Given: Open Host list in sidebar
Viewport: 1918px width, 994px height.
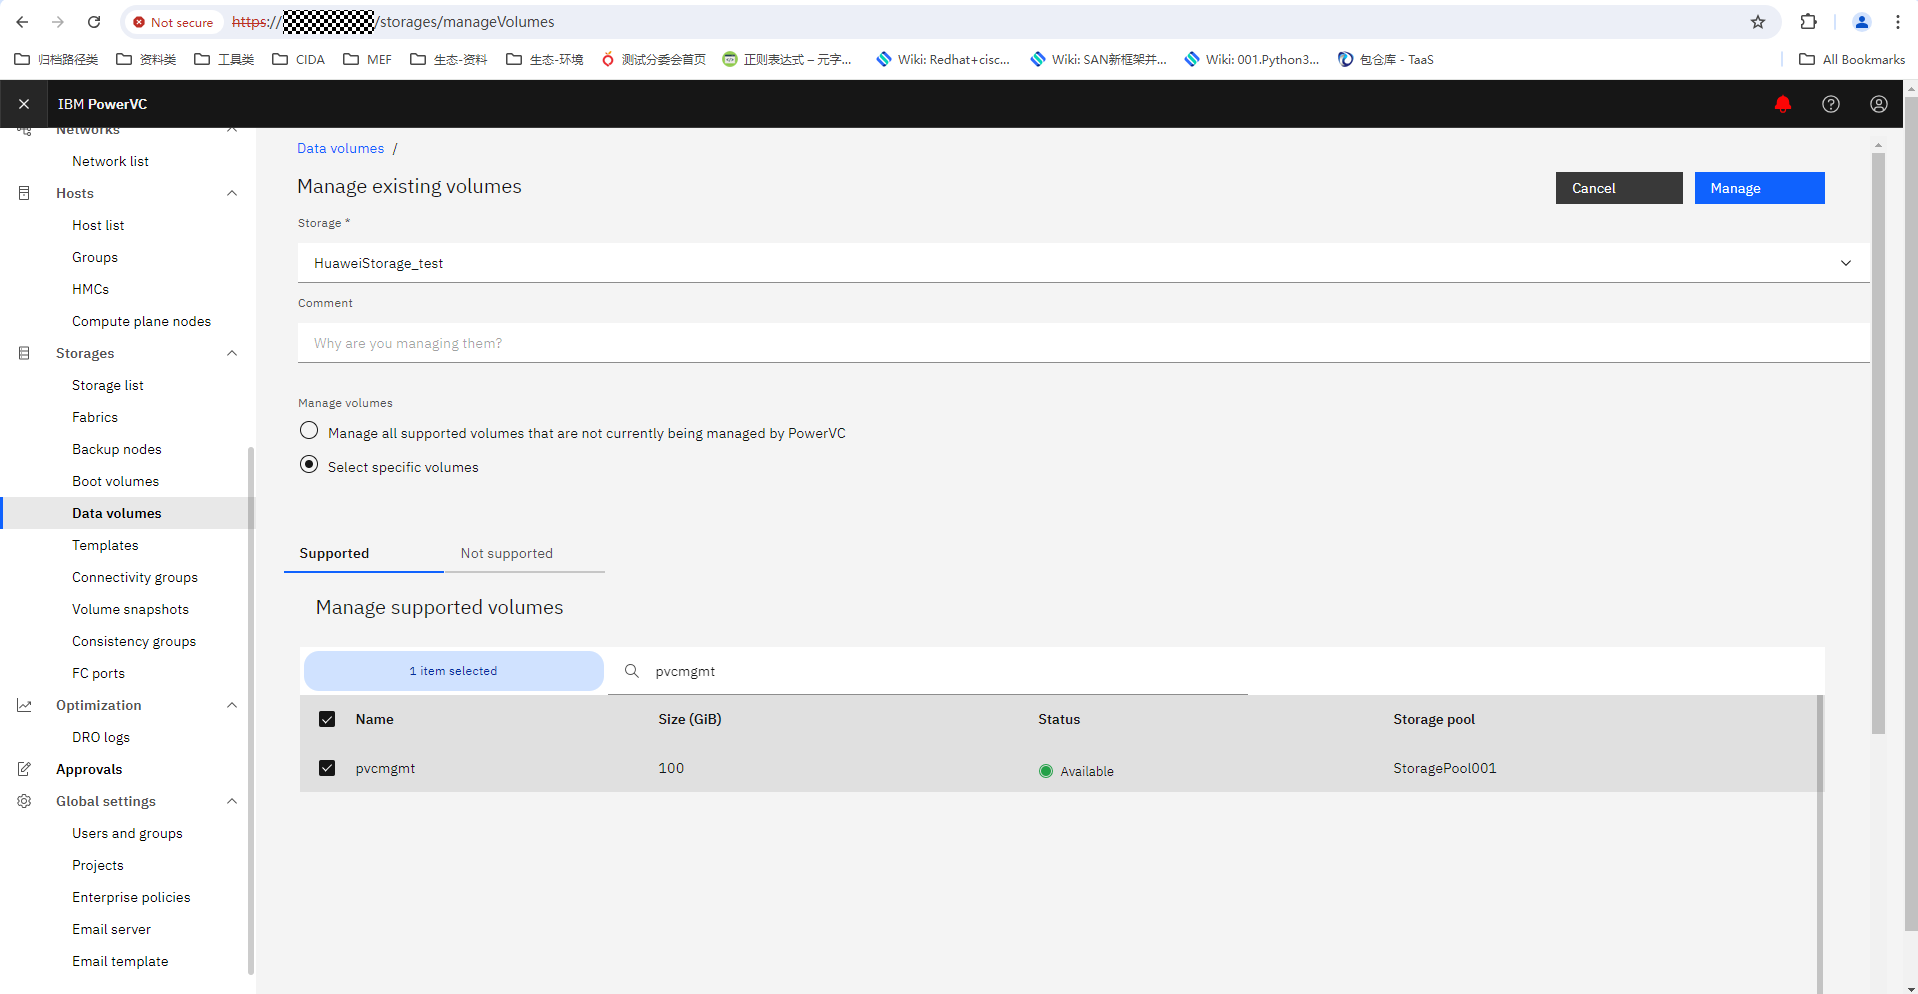Looking at the screenshot, I should pyautogui.click(x=98, y=225).
